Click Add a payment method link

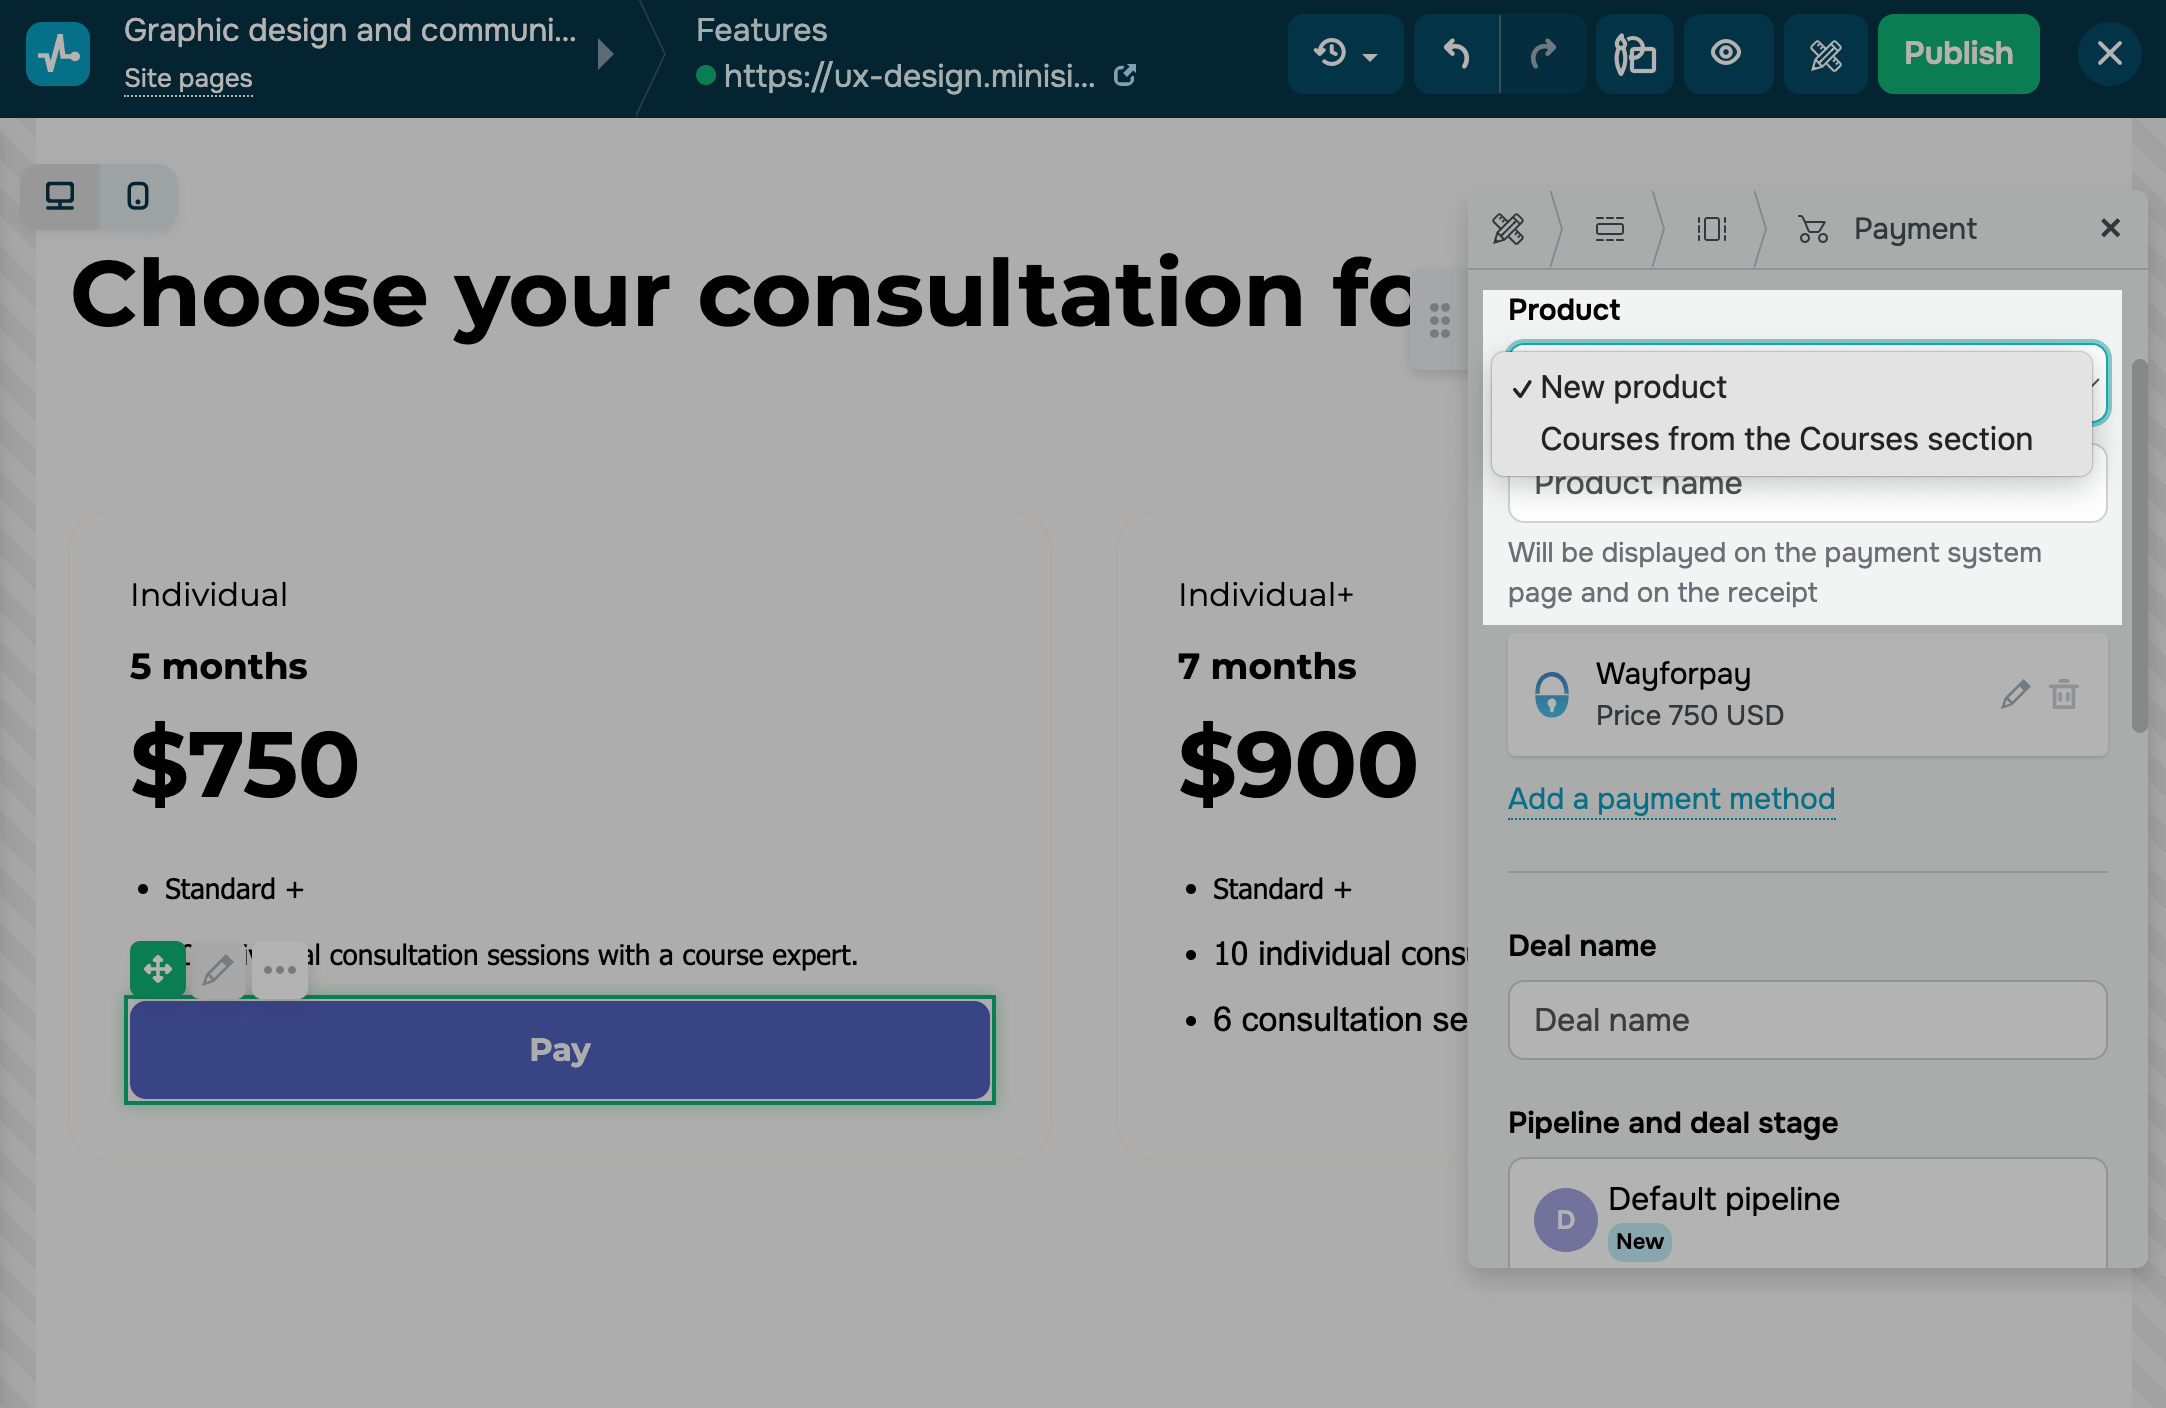coord(1671,799)
